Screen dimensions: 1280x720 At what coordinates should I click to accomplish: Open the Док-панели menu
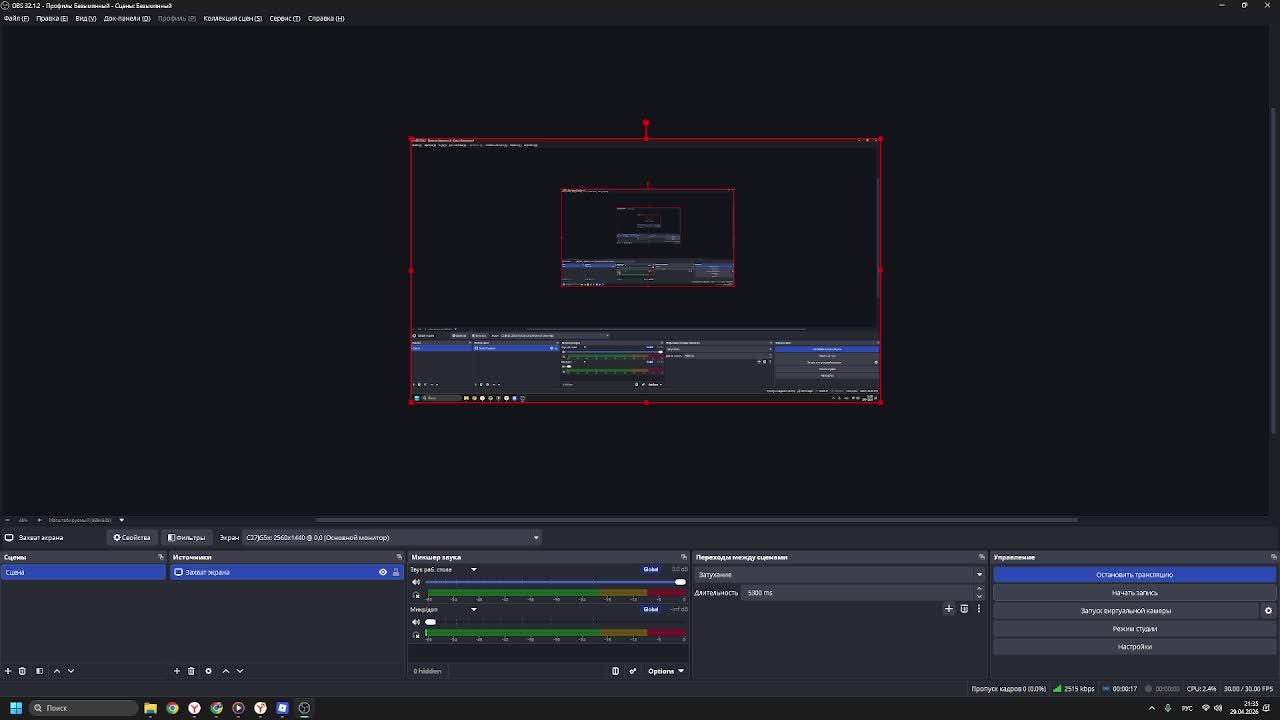click(127, 18)
